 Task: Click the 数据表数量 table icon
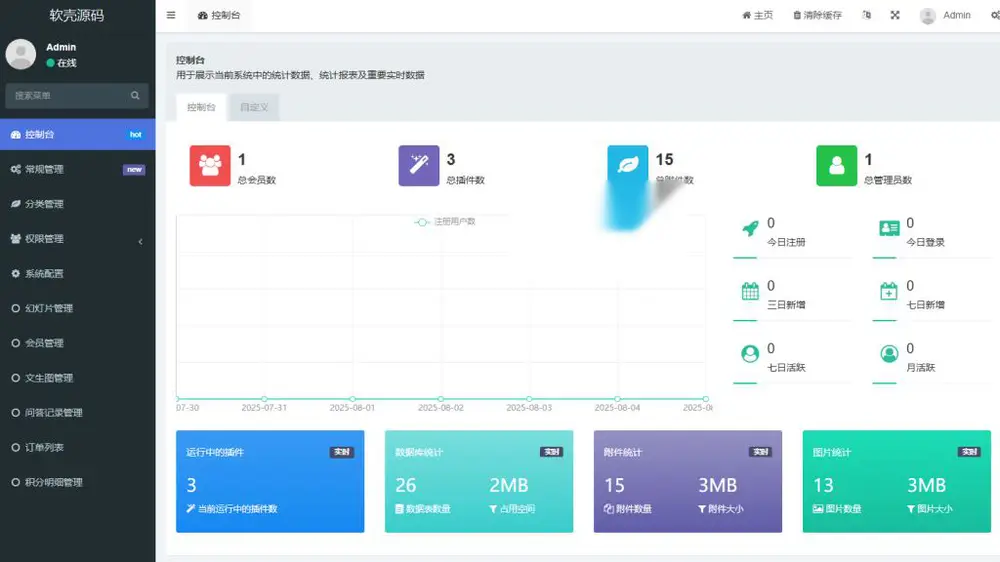coord(399,509)
